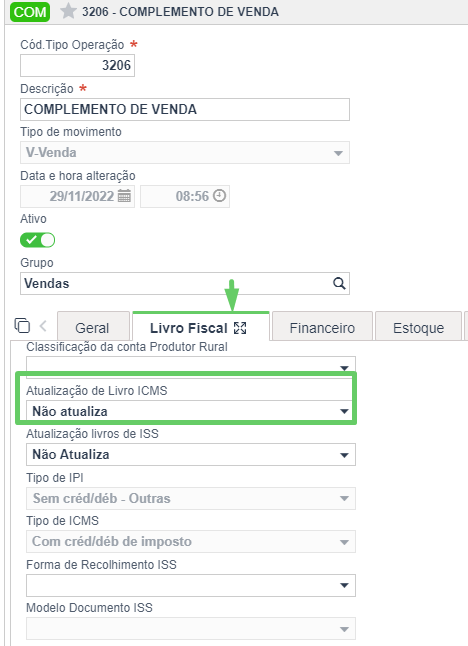Viewport: 468px width, 646px height.
Task: Switch to the Geral tab
Action: pos(92,328)
